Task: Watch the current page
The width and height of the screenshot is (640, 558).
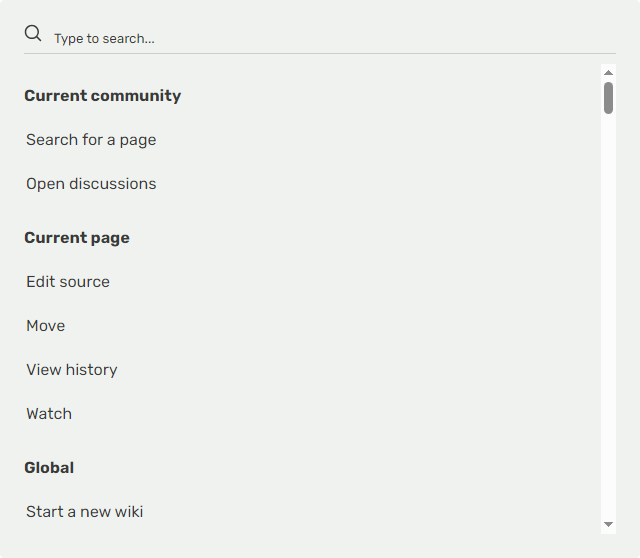Action: (x=49, y=414)
